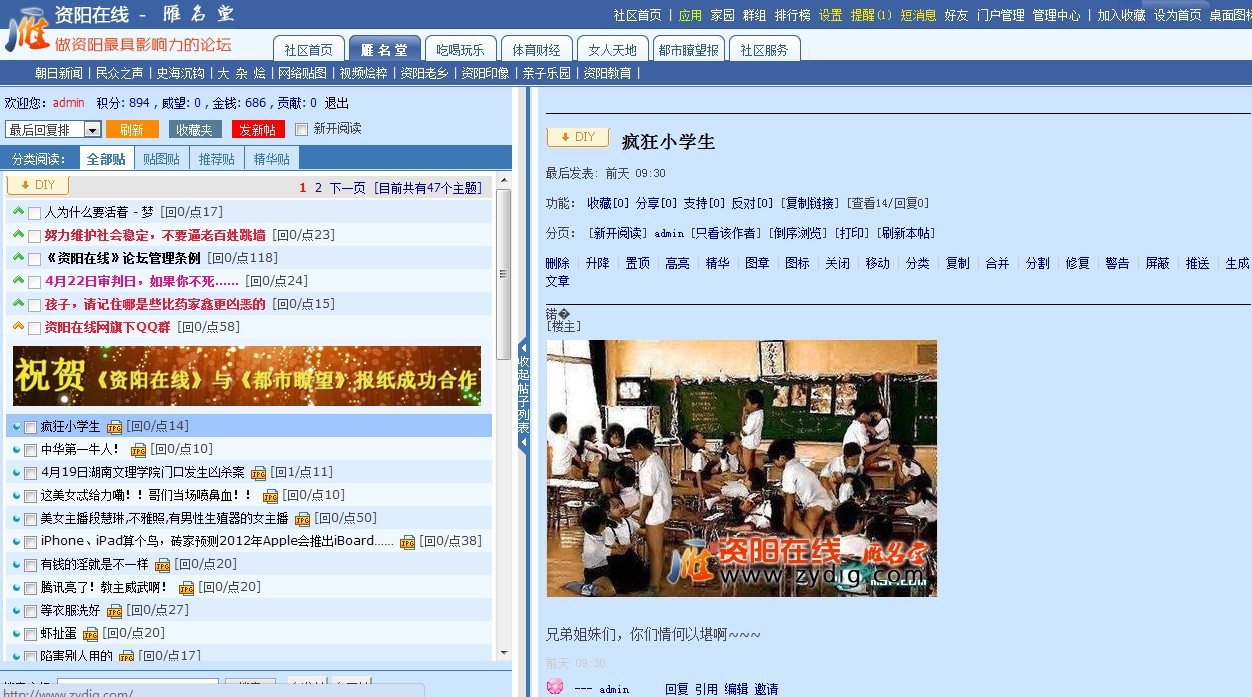1252x697 pixels.
Task: Switch to the 推荐贴 tab
Action: tap(216, 159)
